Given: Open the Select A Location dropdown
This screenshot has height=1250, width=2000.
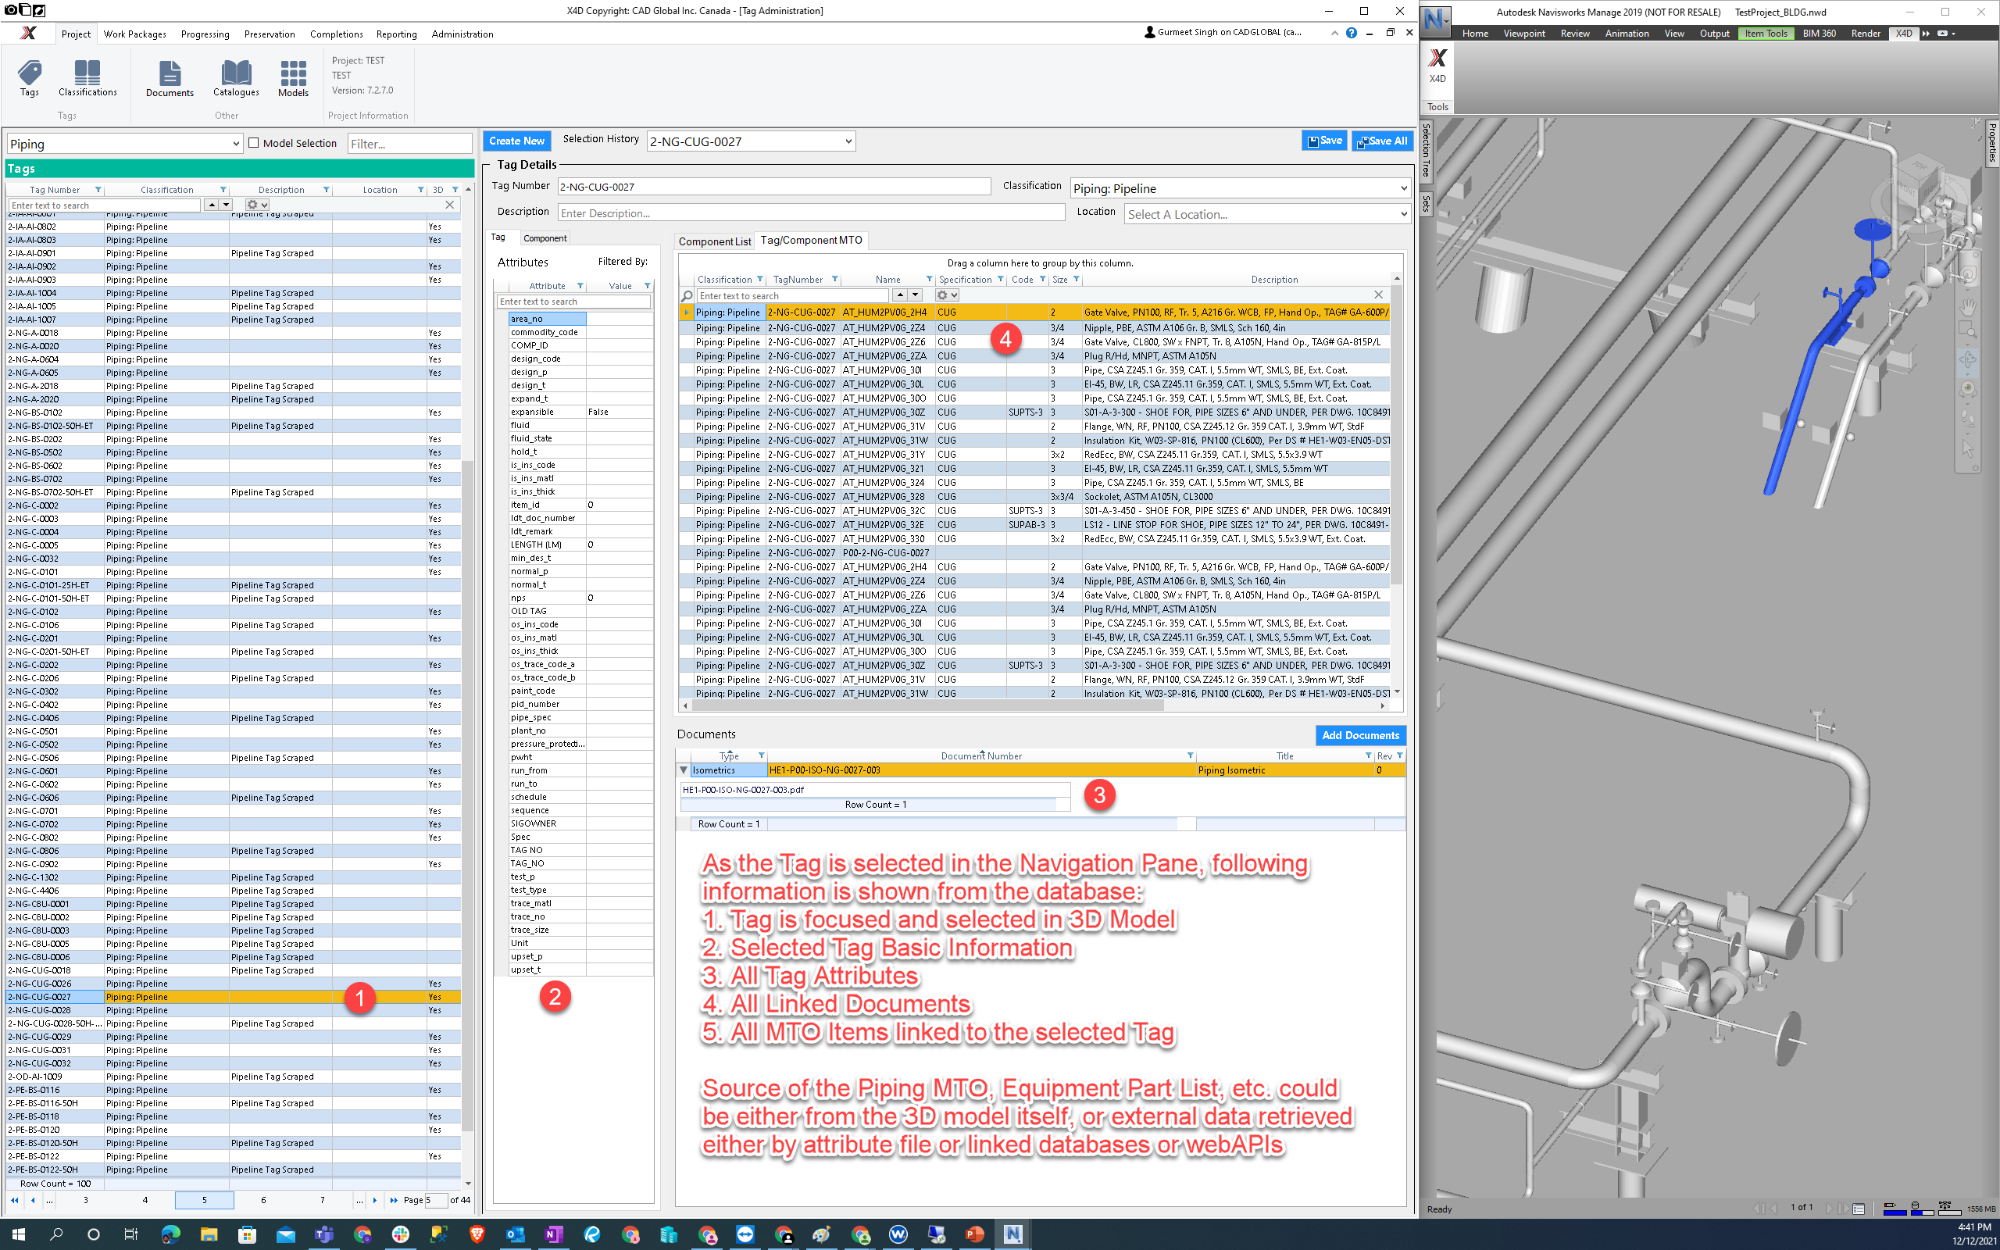Looking at the screenshot, I should pos(1403,214).
